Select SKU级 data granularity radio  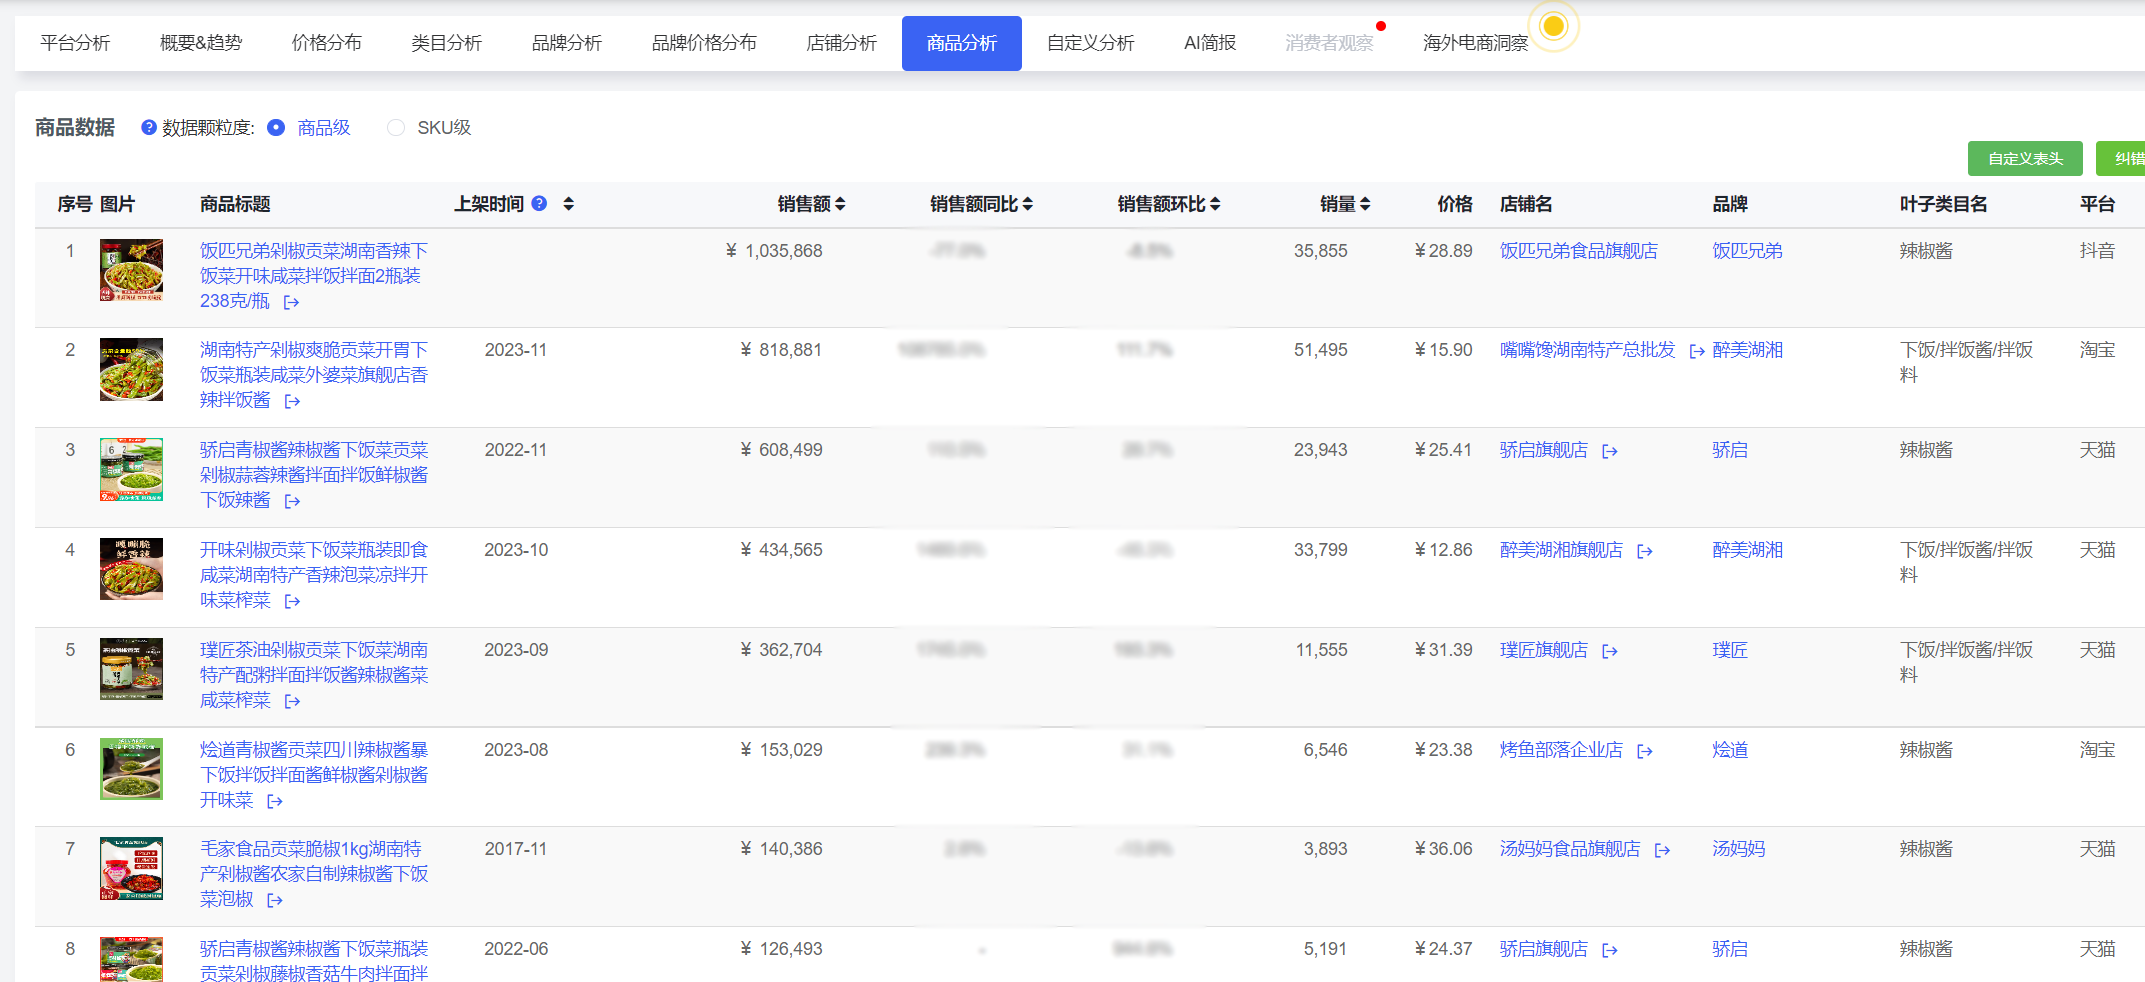click(x=396, y=127)
